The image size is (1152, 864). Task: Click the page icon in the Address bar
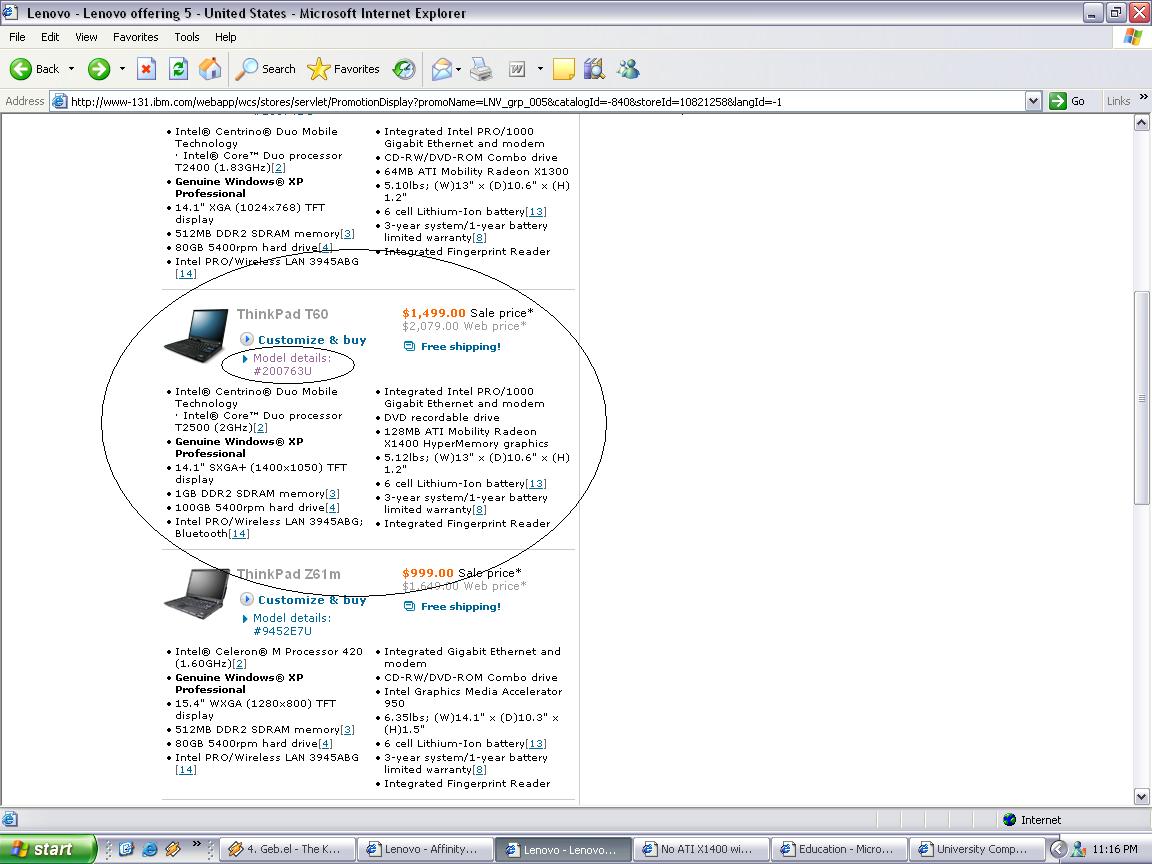pyautogui.click(x=60, y=101)
